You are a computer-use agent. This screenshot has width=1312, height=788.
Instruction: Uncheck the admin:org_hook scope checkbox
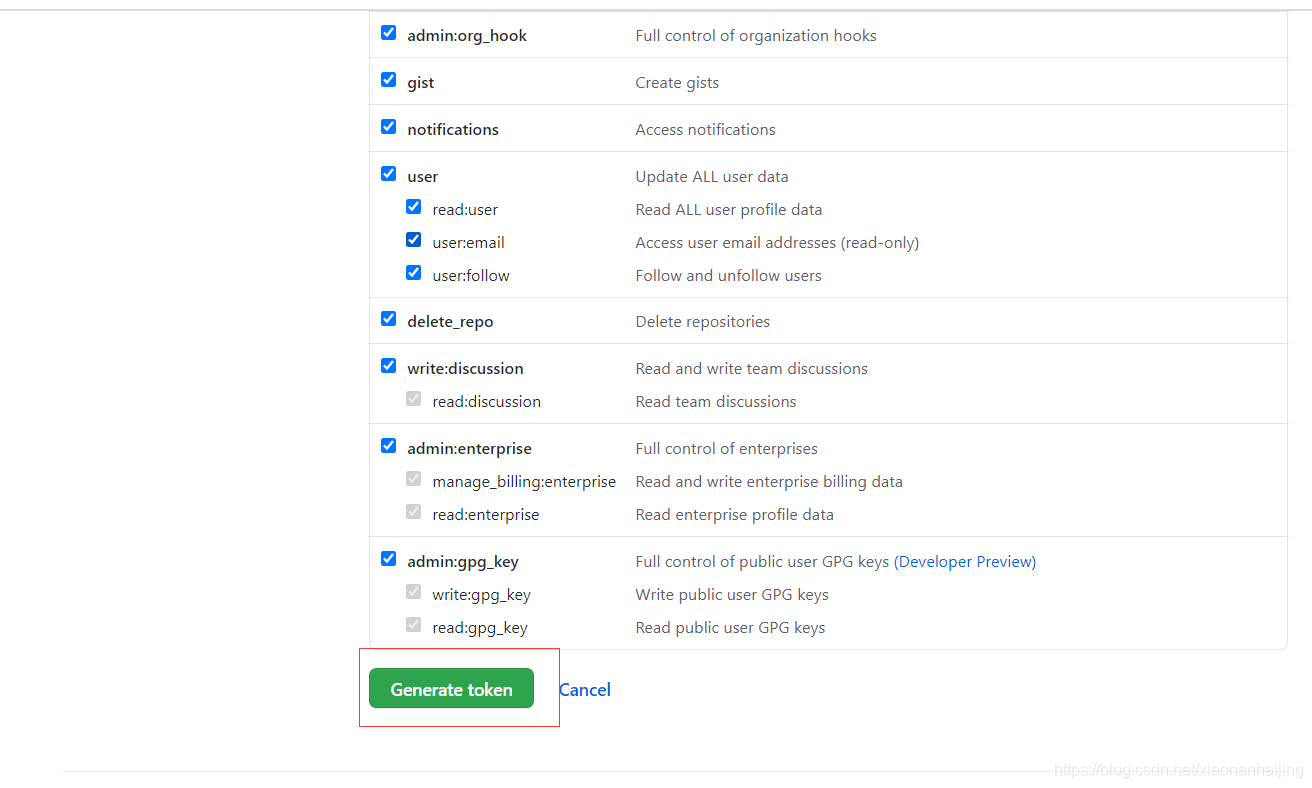pos(388,33)
